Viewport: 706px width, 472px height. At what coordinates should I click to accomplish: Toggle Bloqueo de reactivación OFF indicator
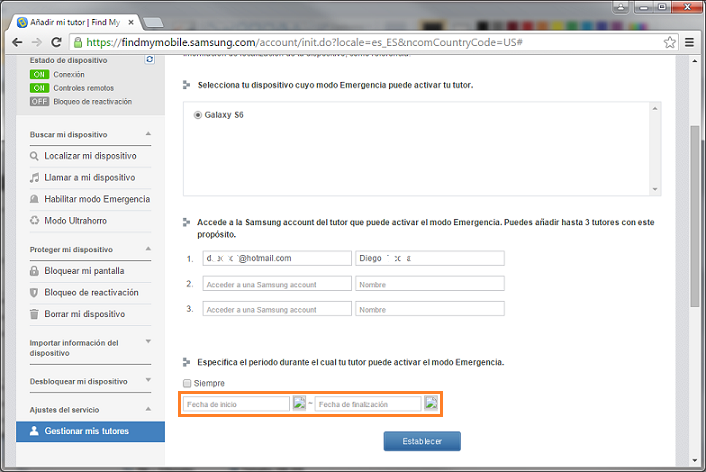[x=39, y=101]
